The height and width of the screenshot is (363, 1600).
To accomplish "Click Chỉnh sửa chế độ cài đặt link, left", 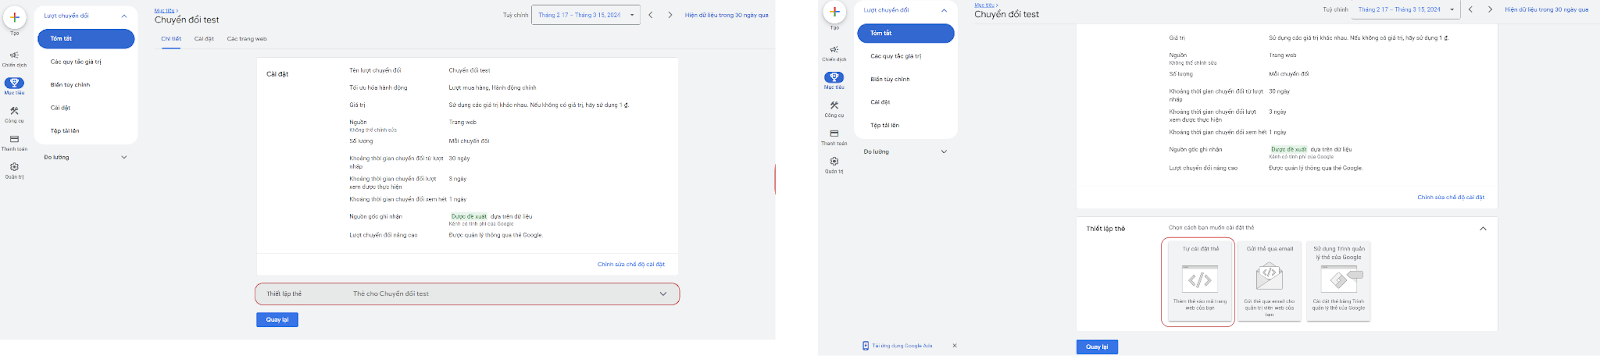I will [x=631, y=264].
